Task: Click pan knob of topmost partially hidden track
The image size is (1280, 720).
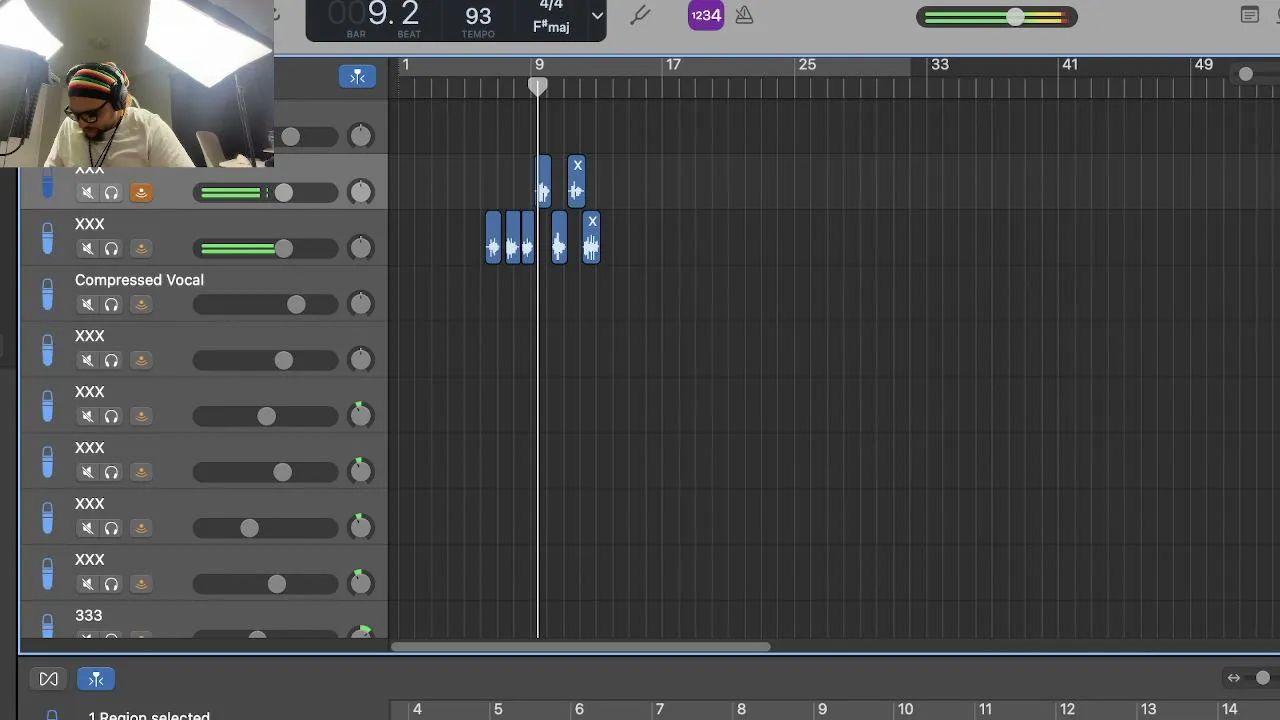Action: [361, 135]
